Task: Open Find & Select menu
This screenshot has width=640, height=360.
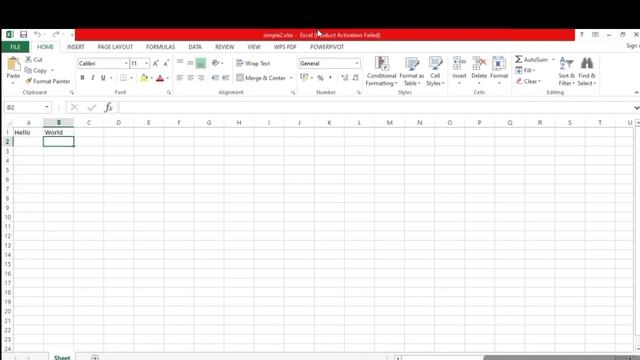Action: tap(587, 71)
